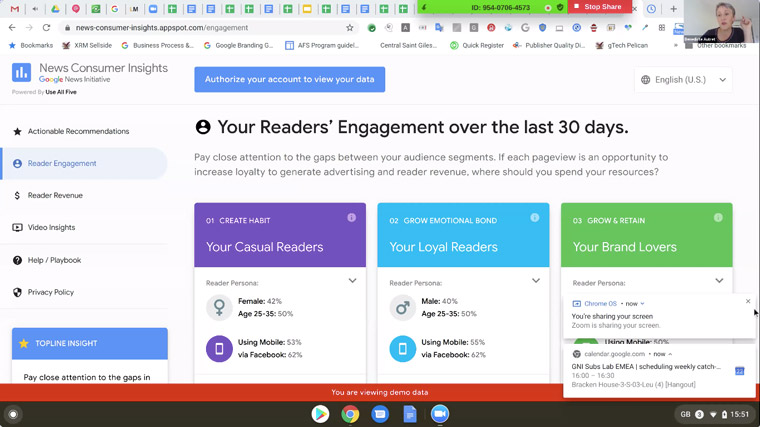This screenshot has width=760, height=427.
Task: Open Video Insights in the sidebar
Action: [x=51, y=227]
